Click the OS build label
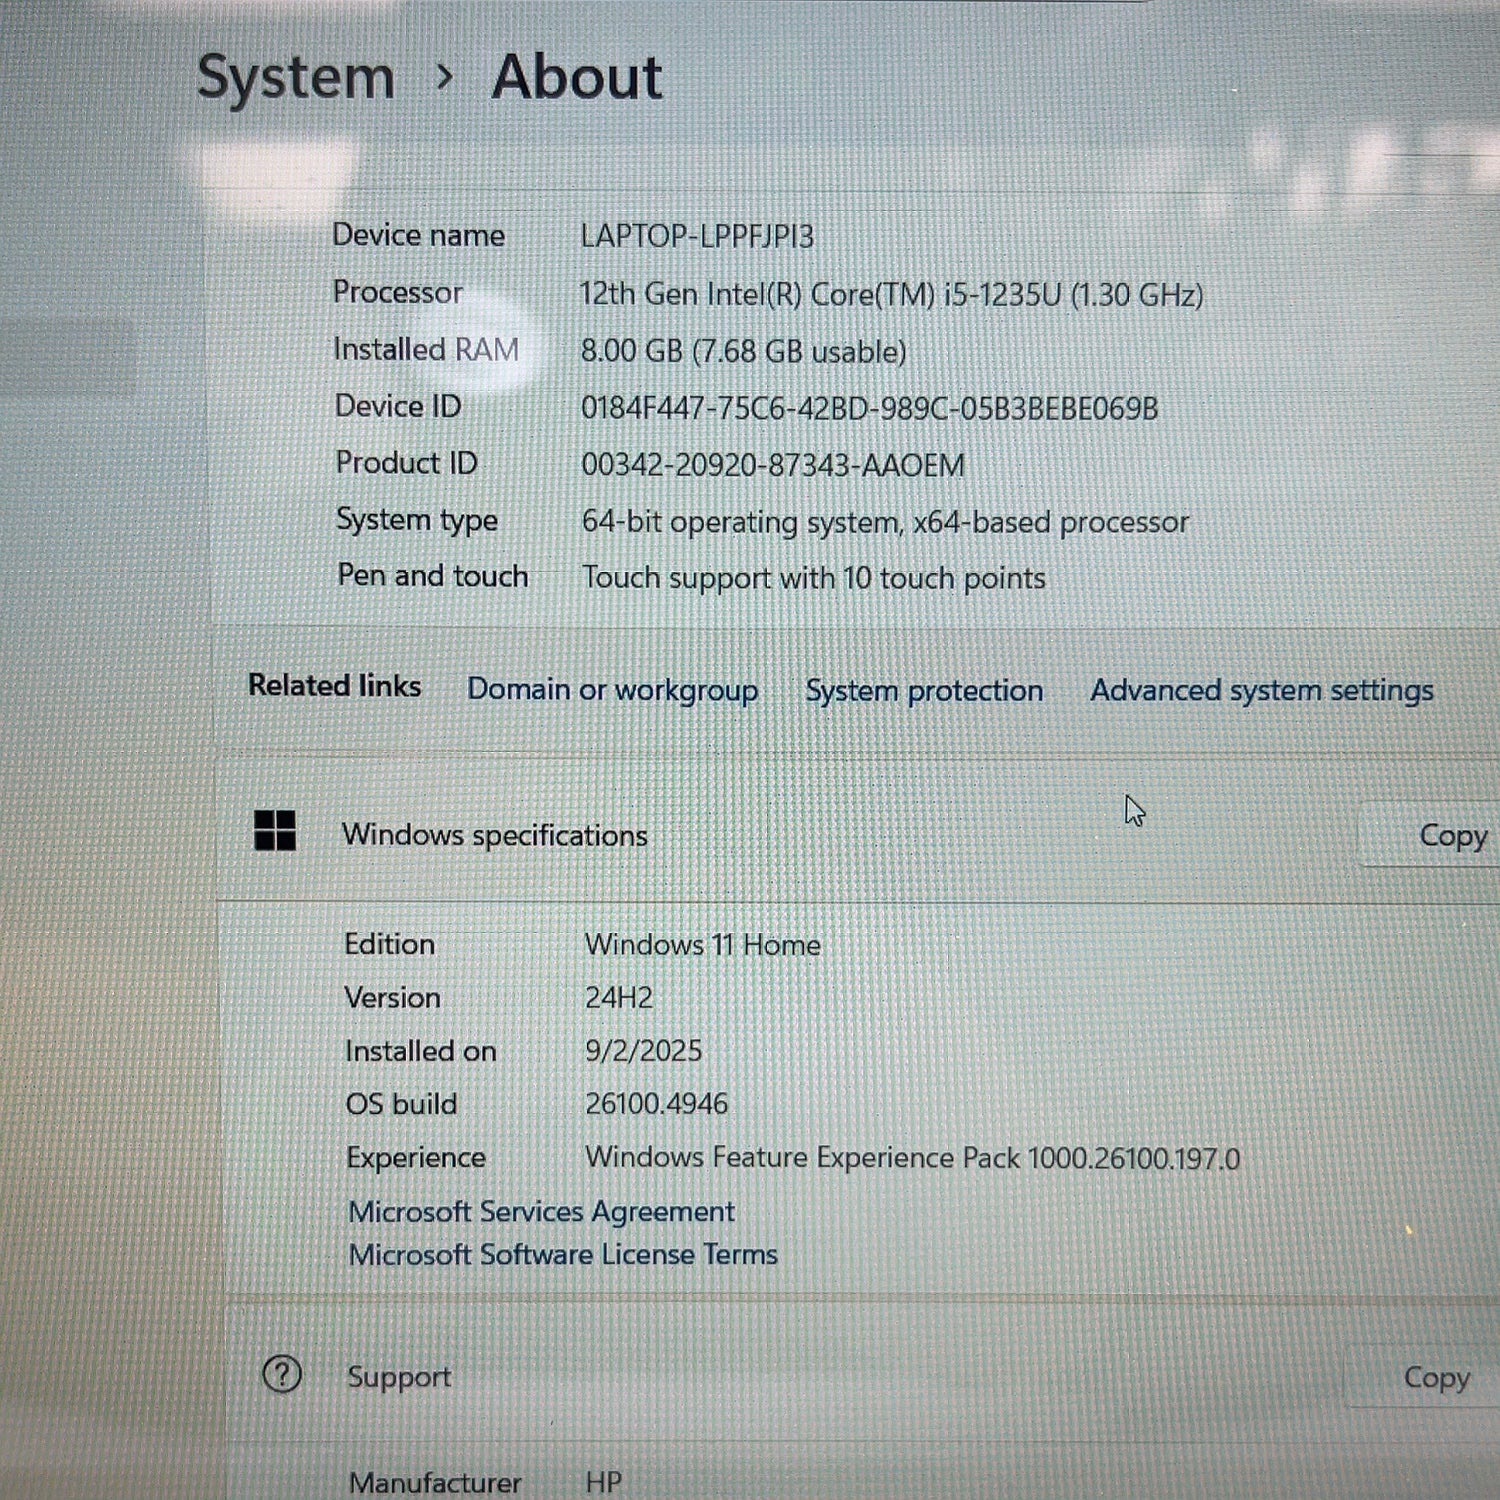This screenshot has width=1500, height=1500. [x=401, y=1104]
